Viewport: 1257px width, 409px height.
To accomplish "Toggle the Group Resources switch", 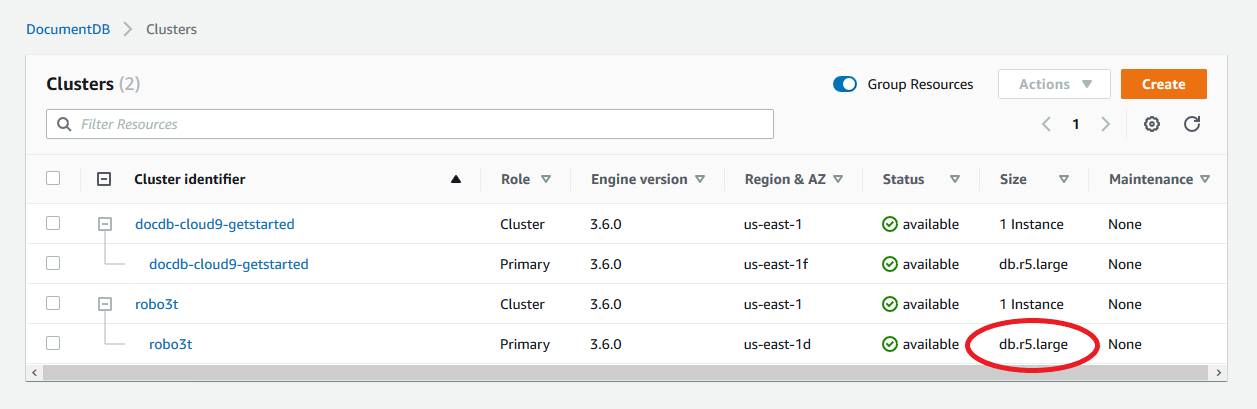I will 845,85.
